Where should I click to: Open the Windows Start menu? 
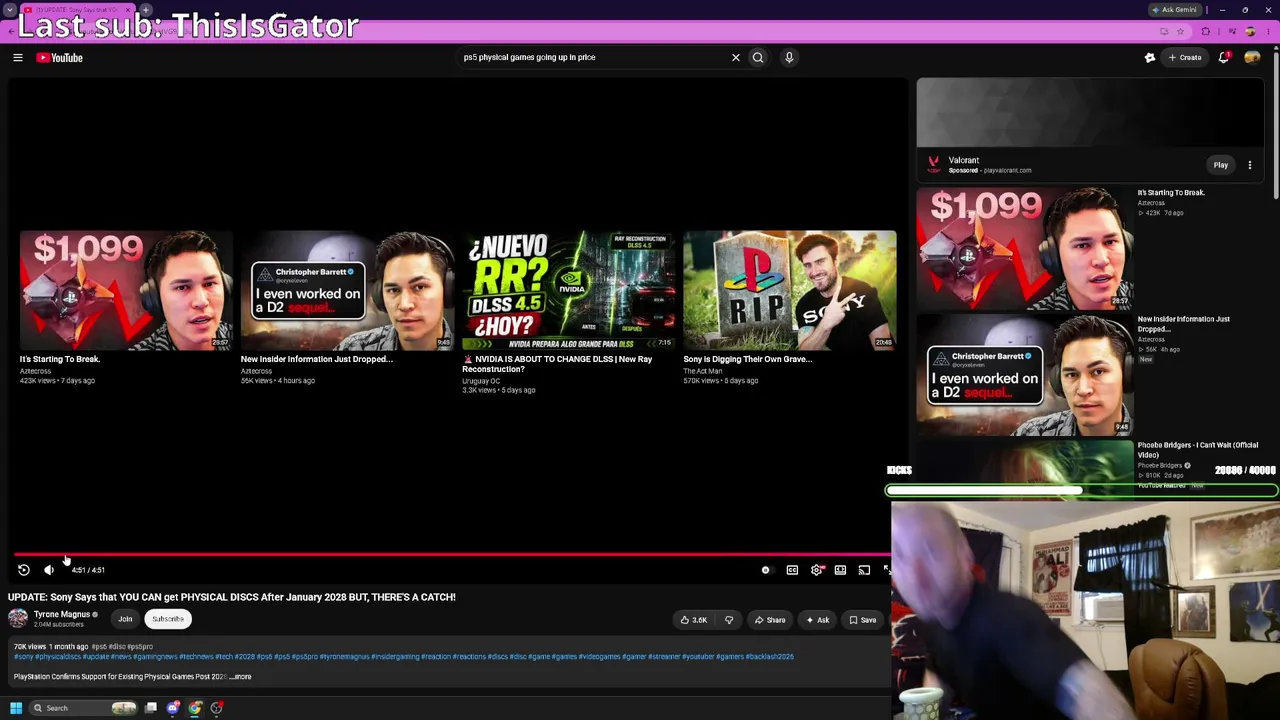[x=16, y=708]
